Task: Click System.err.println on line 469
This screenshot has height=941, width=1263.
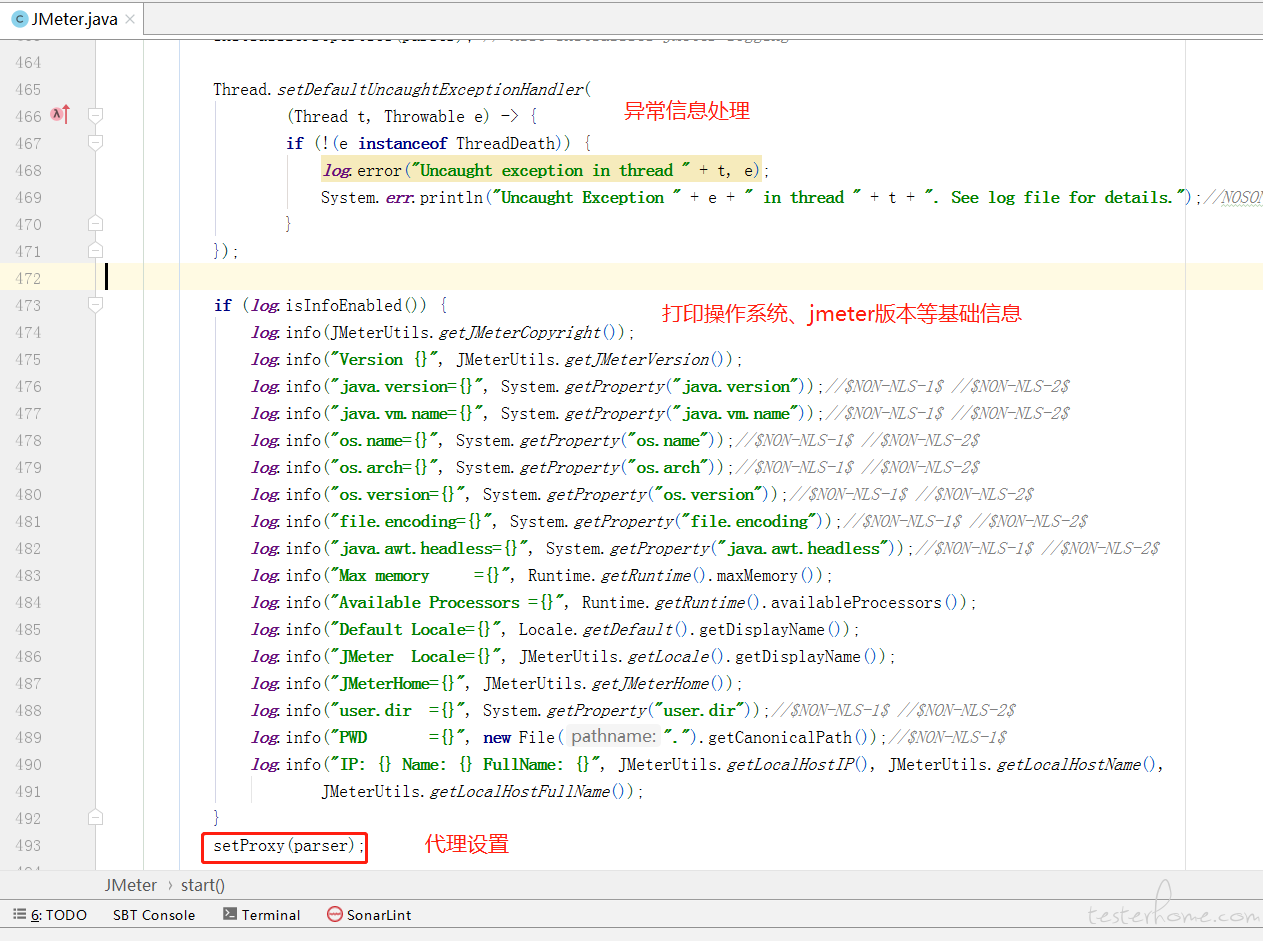Action: [x=402, y=197]
